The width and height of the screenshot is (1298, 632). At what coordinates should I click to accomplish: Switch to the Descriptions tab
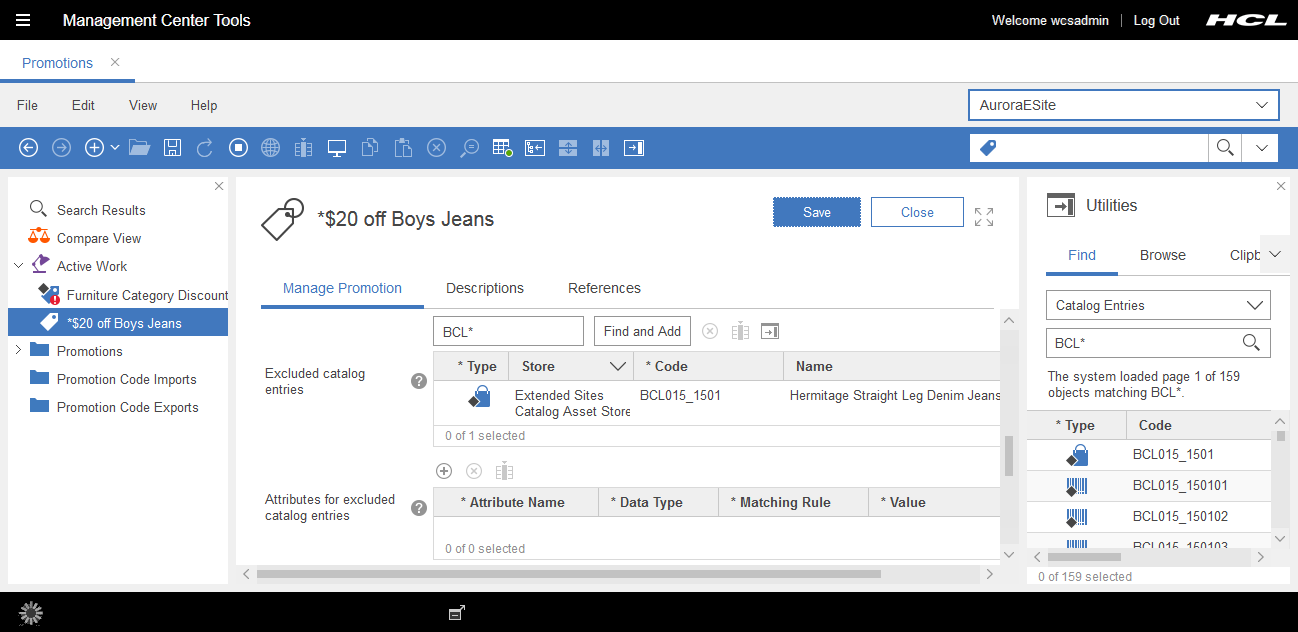point(484,288)
